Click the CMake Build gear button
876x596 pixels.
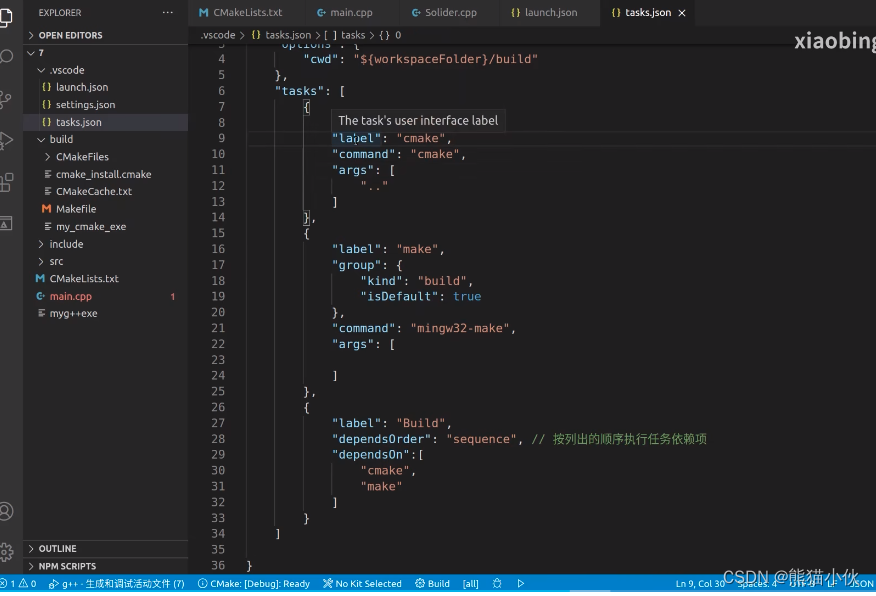432,583
